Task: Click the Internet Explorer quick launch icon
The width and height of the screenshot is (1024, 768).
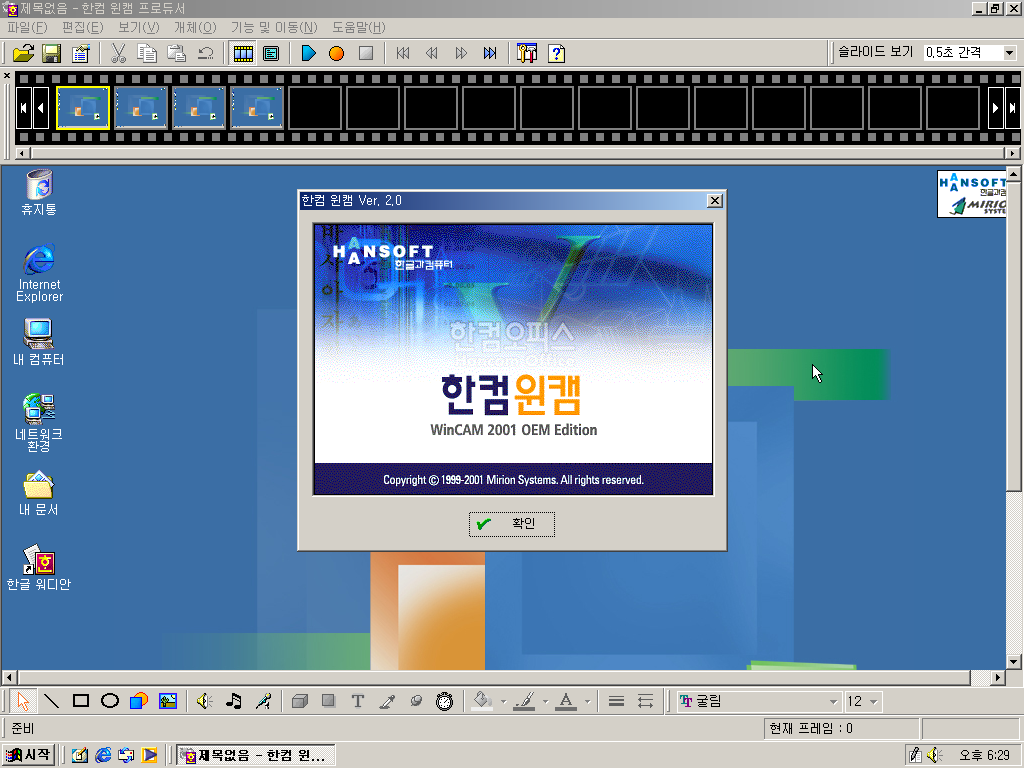Action: tap(103, 755)
